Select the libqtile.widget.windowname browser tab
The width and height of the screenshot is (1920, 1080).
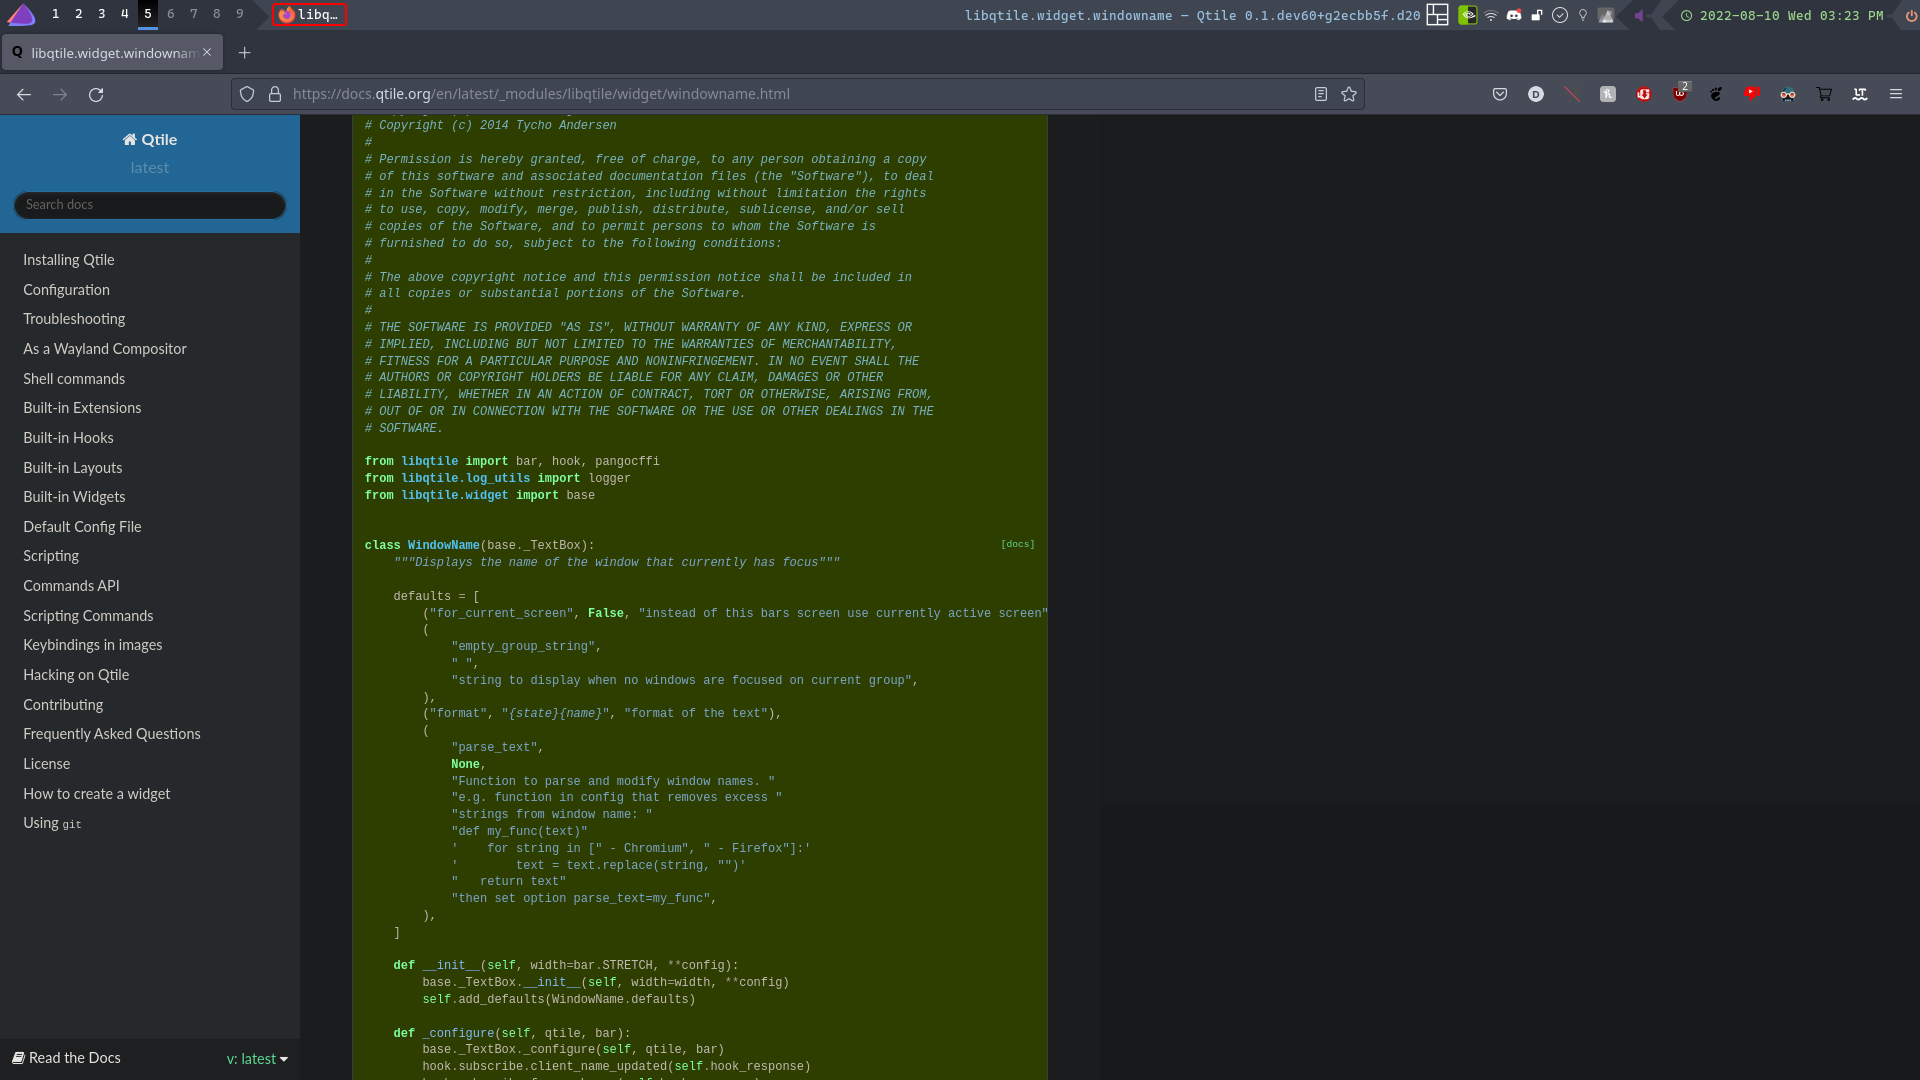(112, 53)
